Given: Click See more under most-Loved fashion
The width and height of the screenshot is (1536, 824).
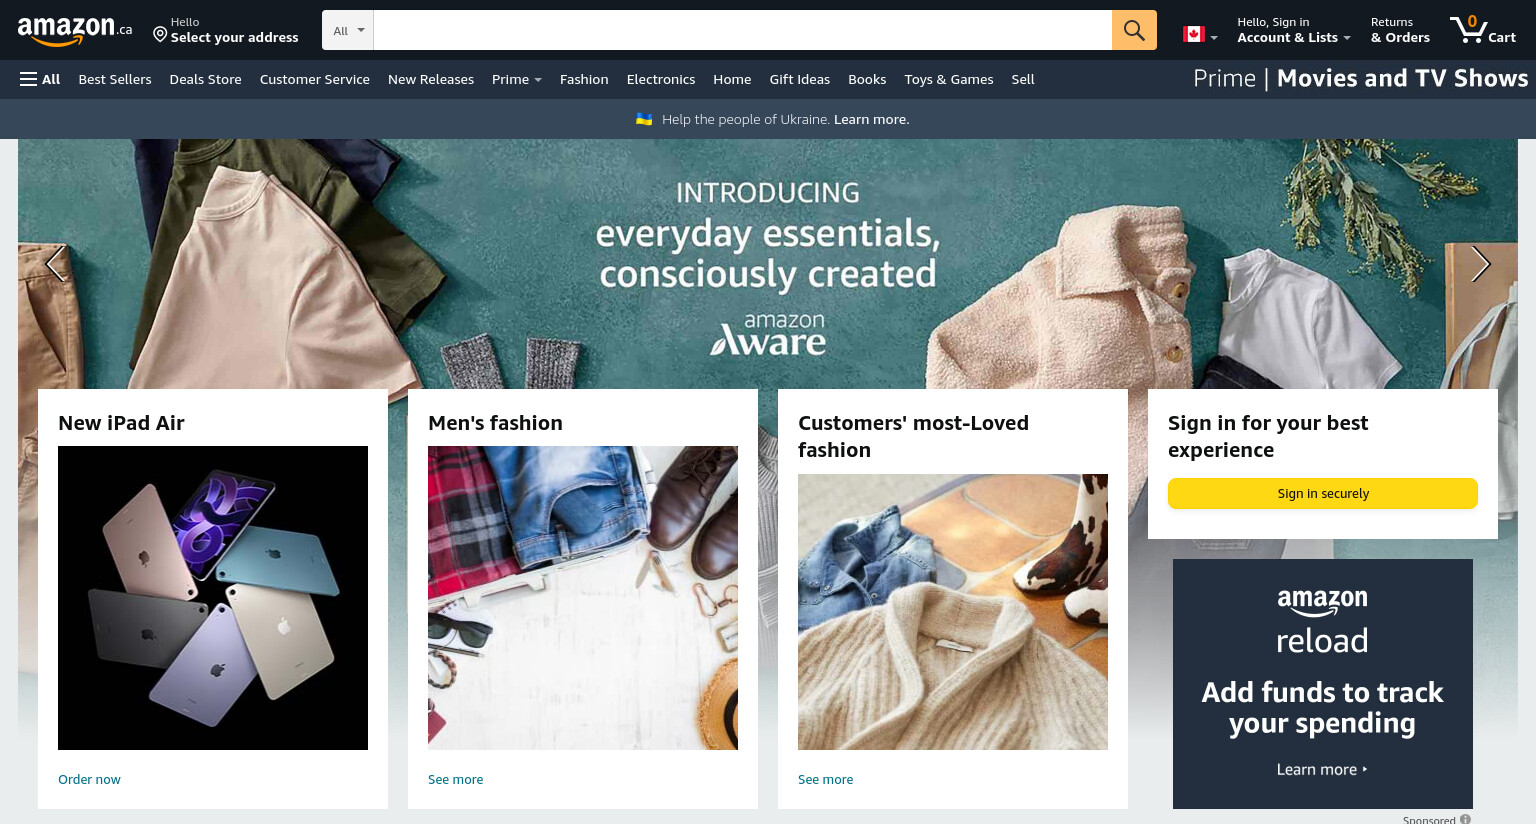Looking at the screenshot, I should tap(825, 779).
